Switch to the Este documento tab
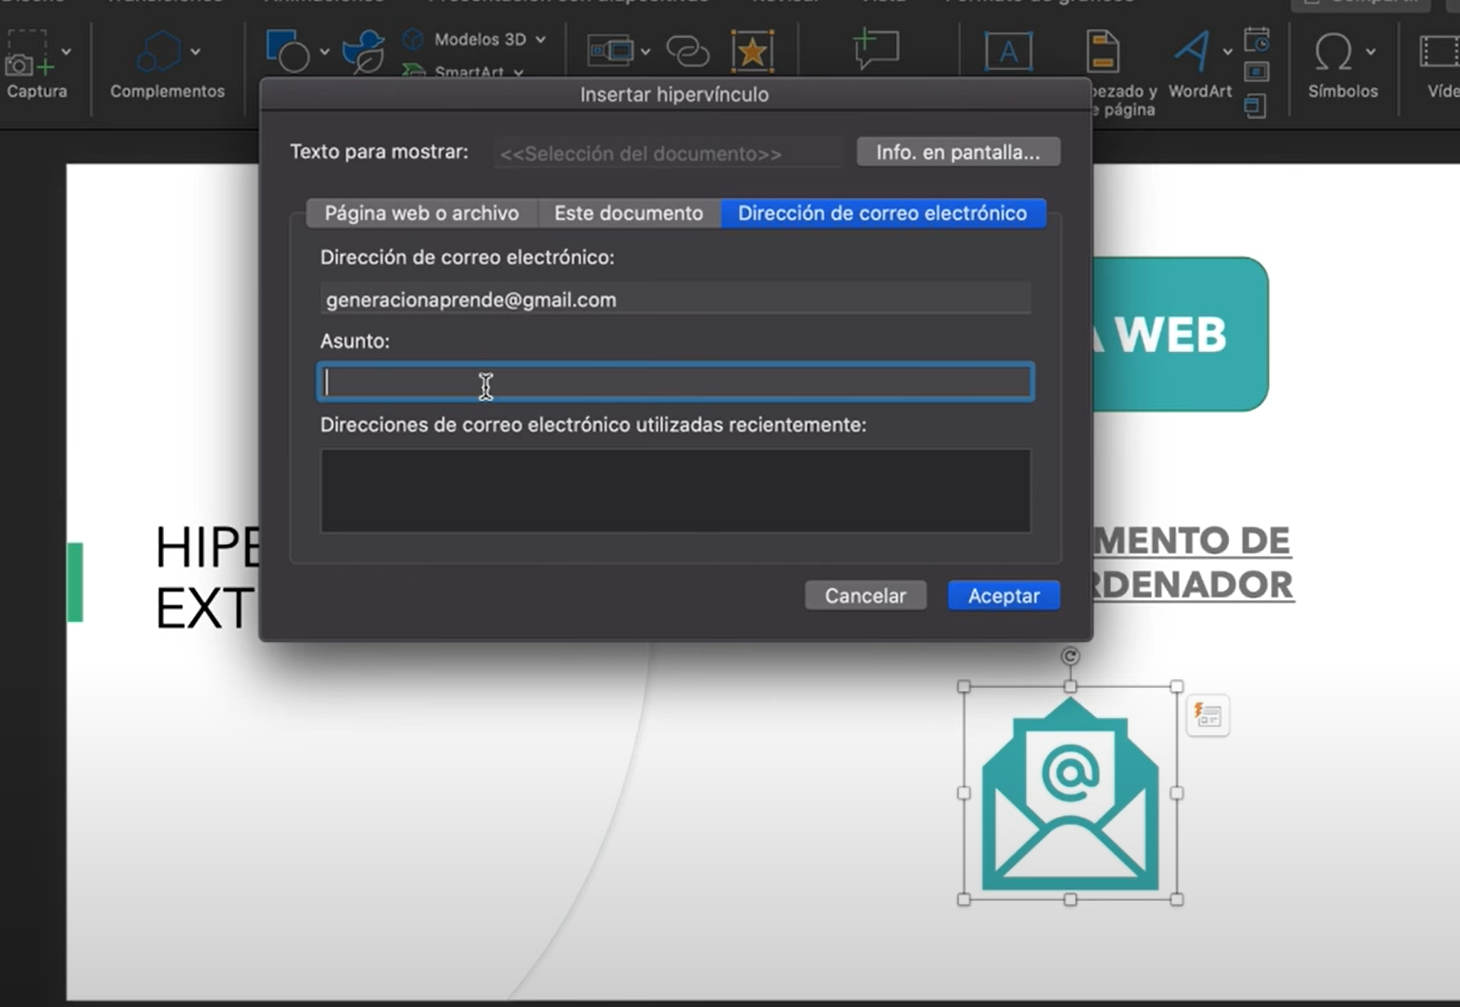The image size is (1460, 1007). [629, 213]
